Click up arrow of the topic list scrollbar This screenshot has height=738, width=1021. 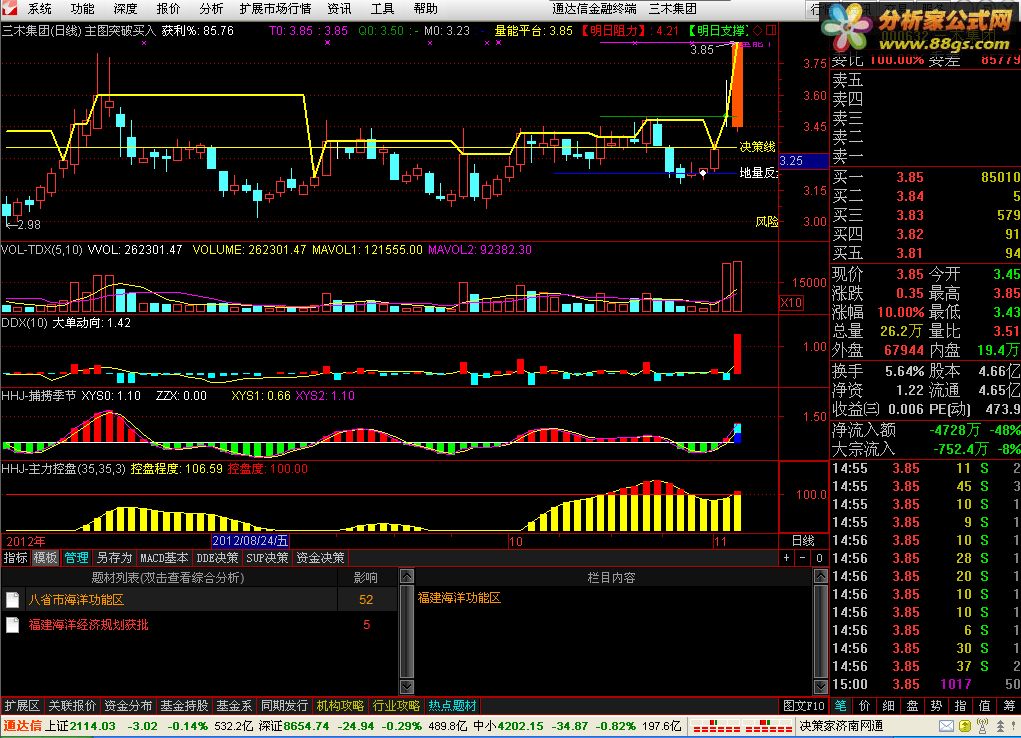pyautogui.click(x=406, y=576)
